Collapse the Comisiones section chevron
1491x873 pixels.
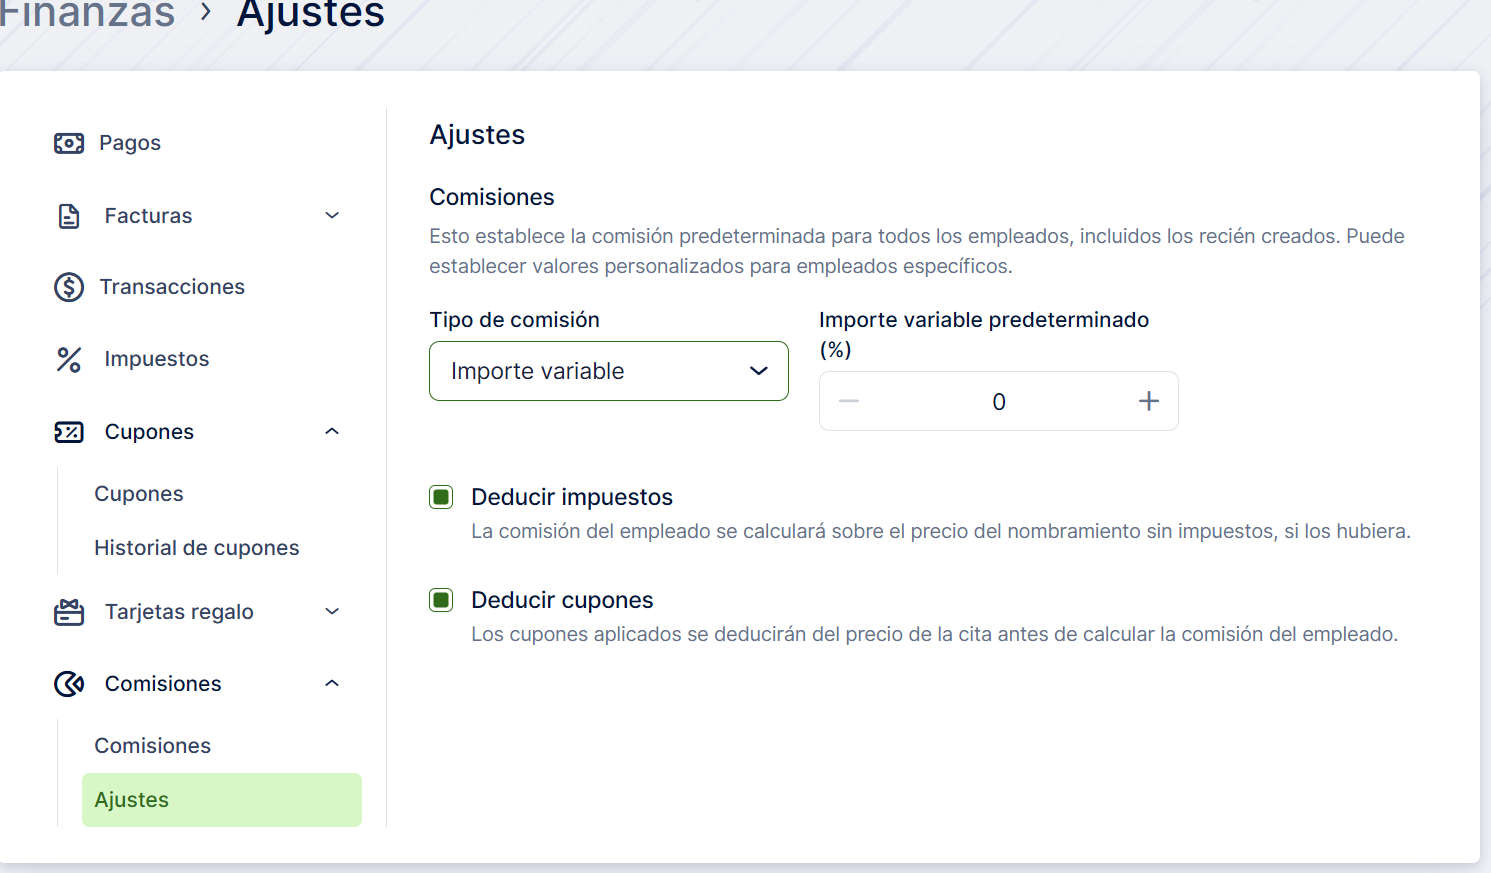coord(332,684)
